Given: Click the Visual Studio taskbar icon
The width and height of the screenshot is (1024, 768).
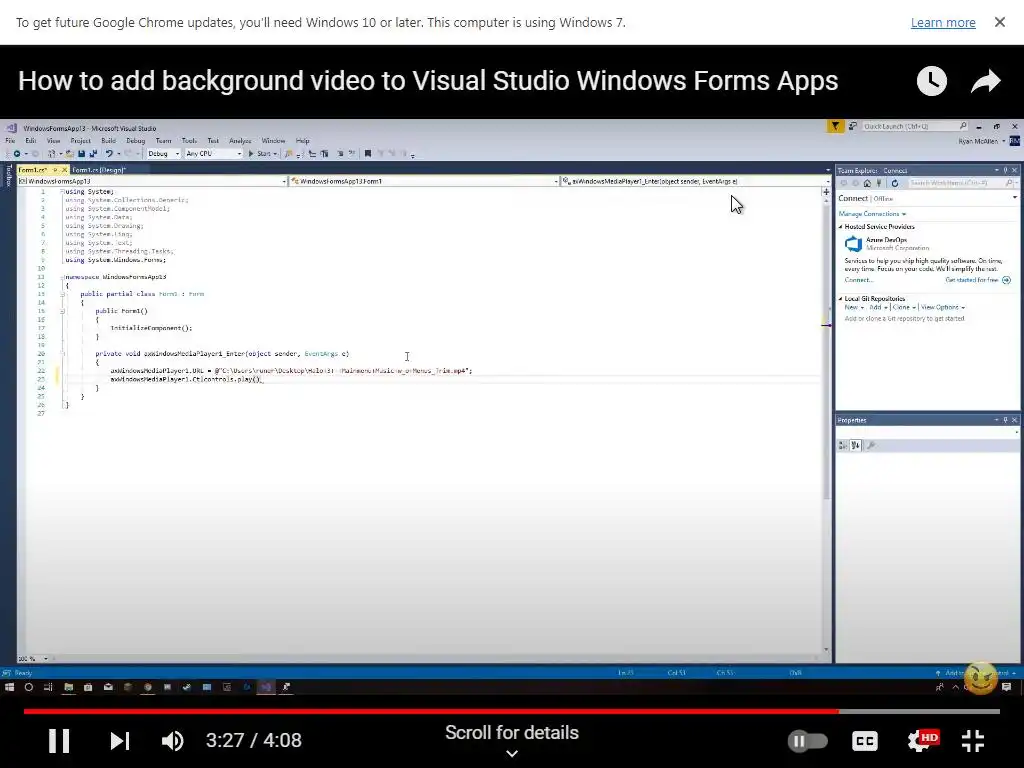Looking at the screenshot, I should pyautogui.click(x=266, y=687).
